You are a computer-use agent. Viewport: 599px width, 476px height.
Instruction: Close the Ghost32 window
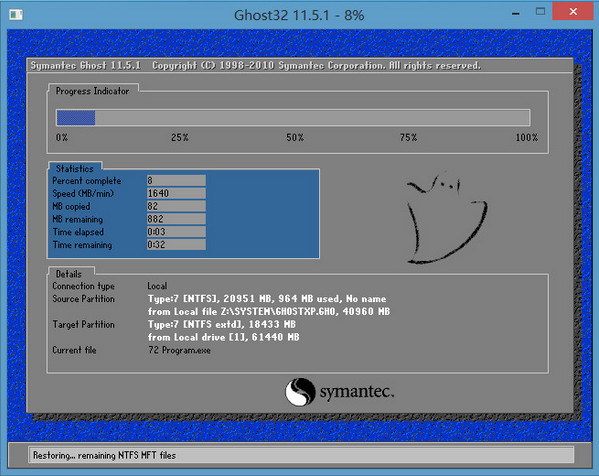click(573, 11)
